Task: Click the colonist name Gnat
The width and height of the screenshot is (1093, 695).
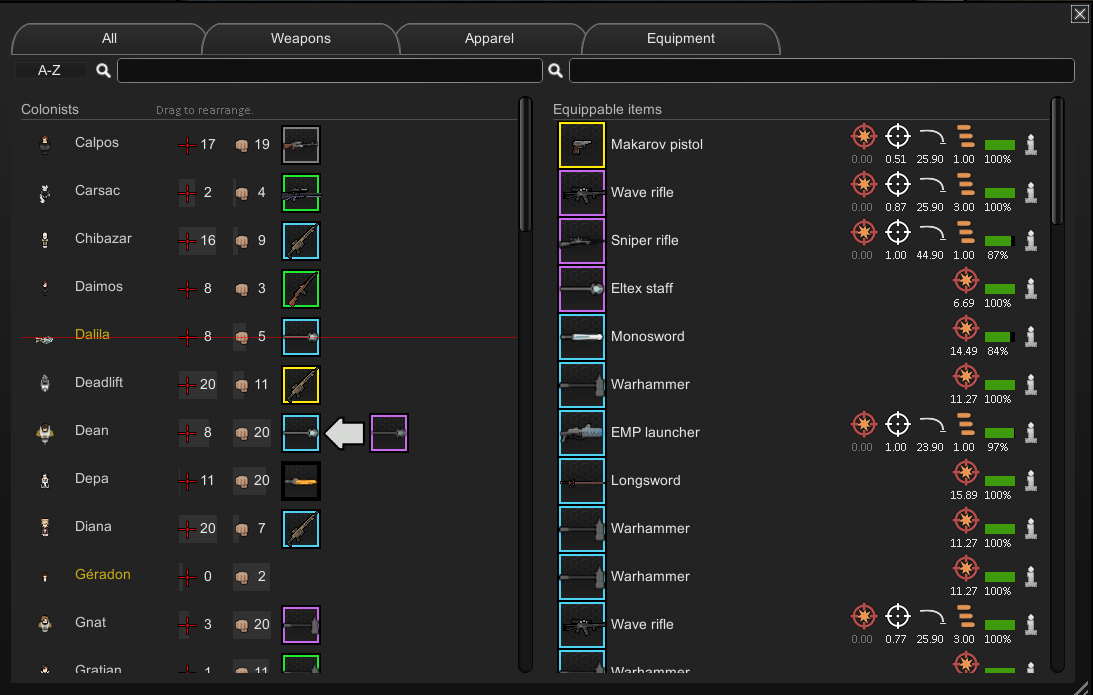Action: (91, 623)
